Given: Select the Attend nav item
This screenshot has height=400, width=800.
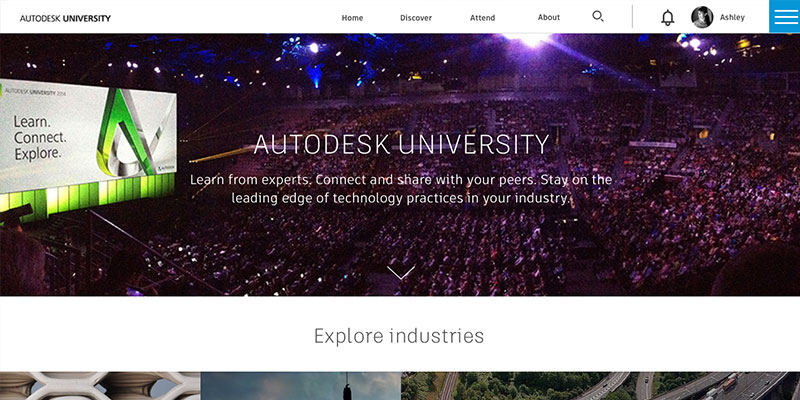Looking at the screenshot, I should click(x=483, y=18).
